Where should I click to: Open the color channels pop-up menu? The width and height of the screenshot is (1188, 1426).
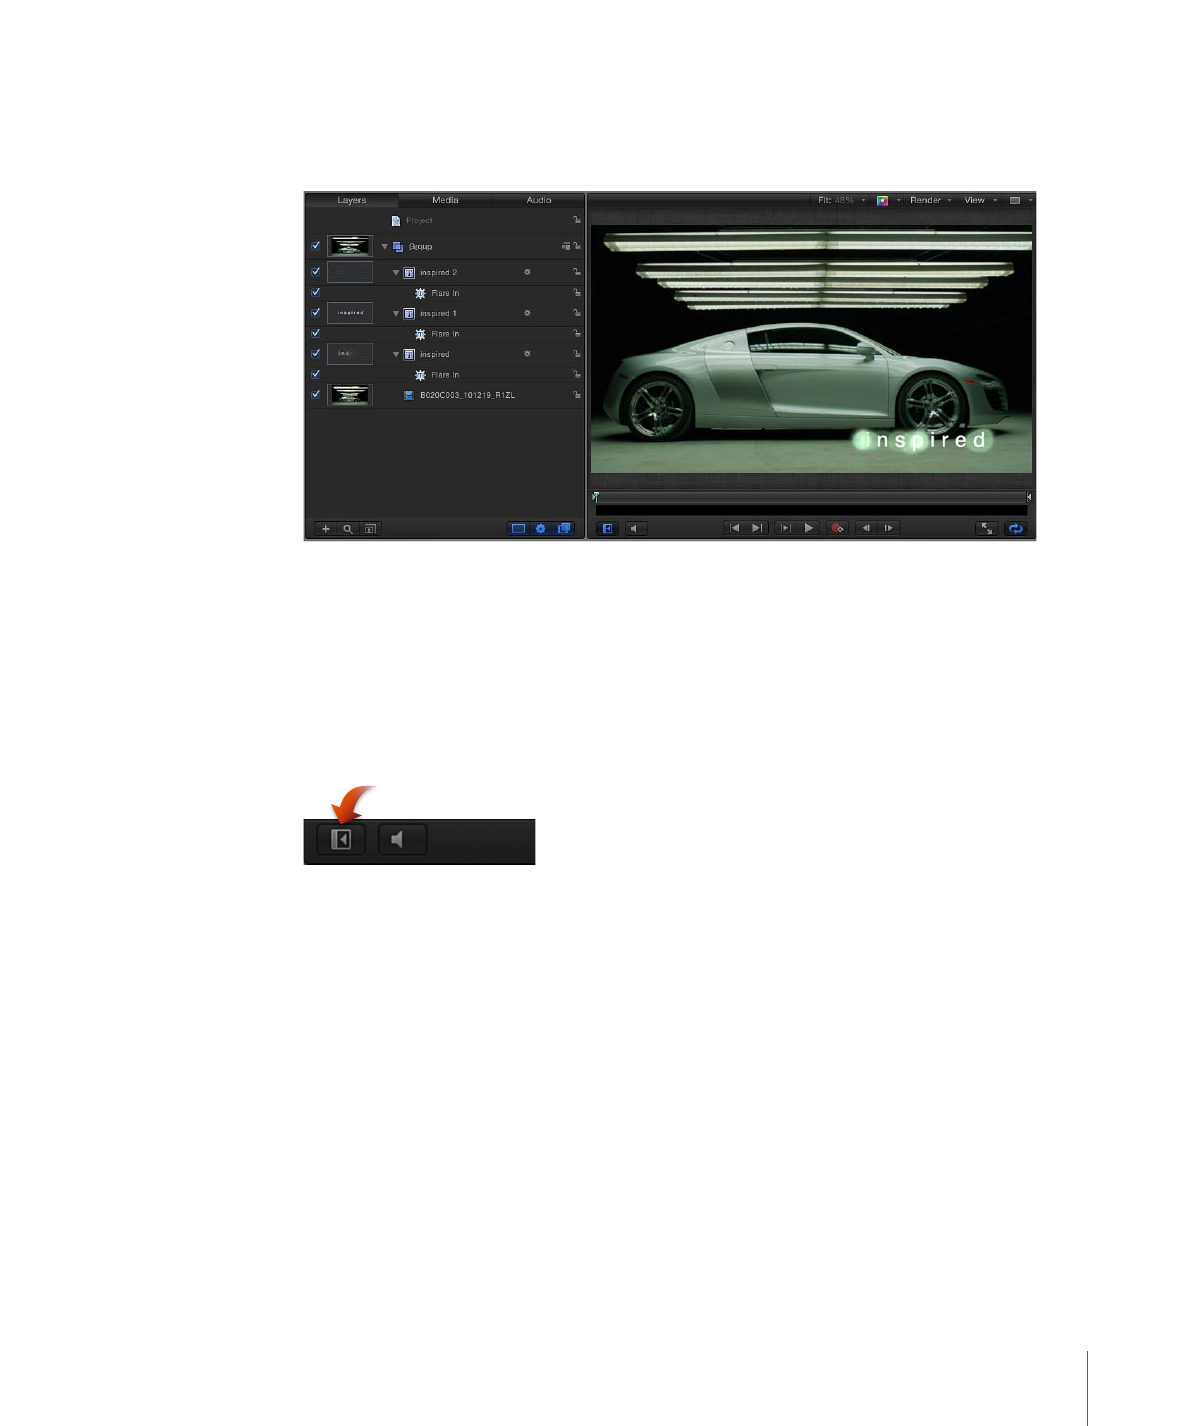click(x=889, y=200)
